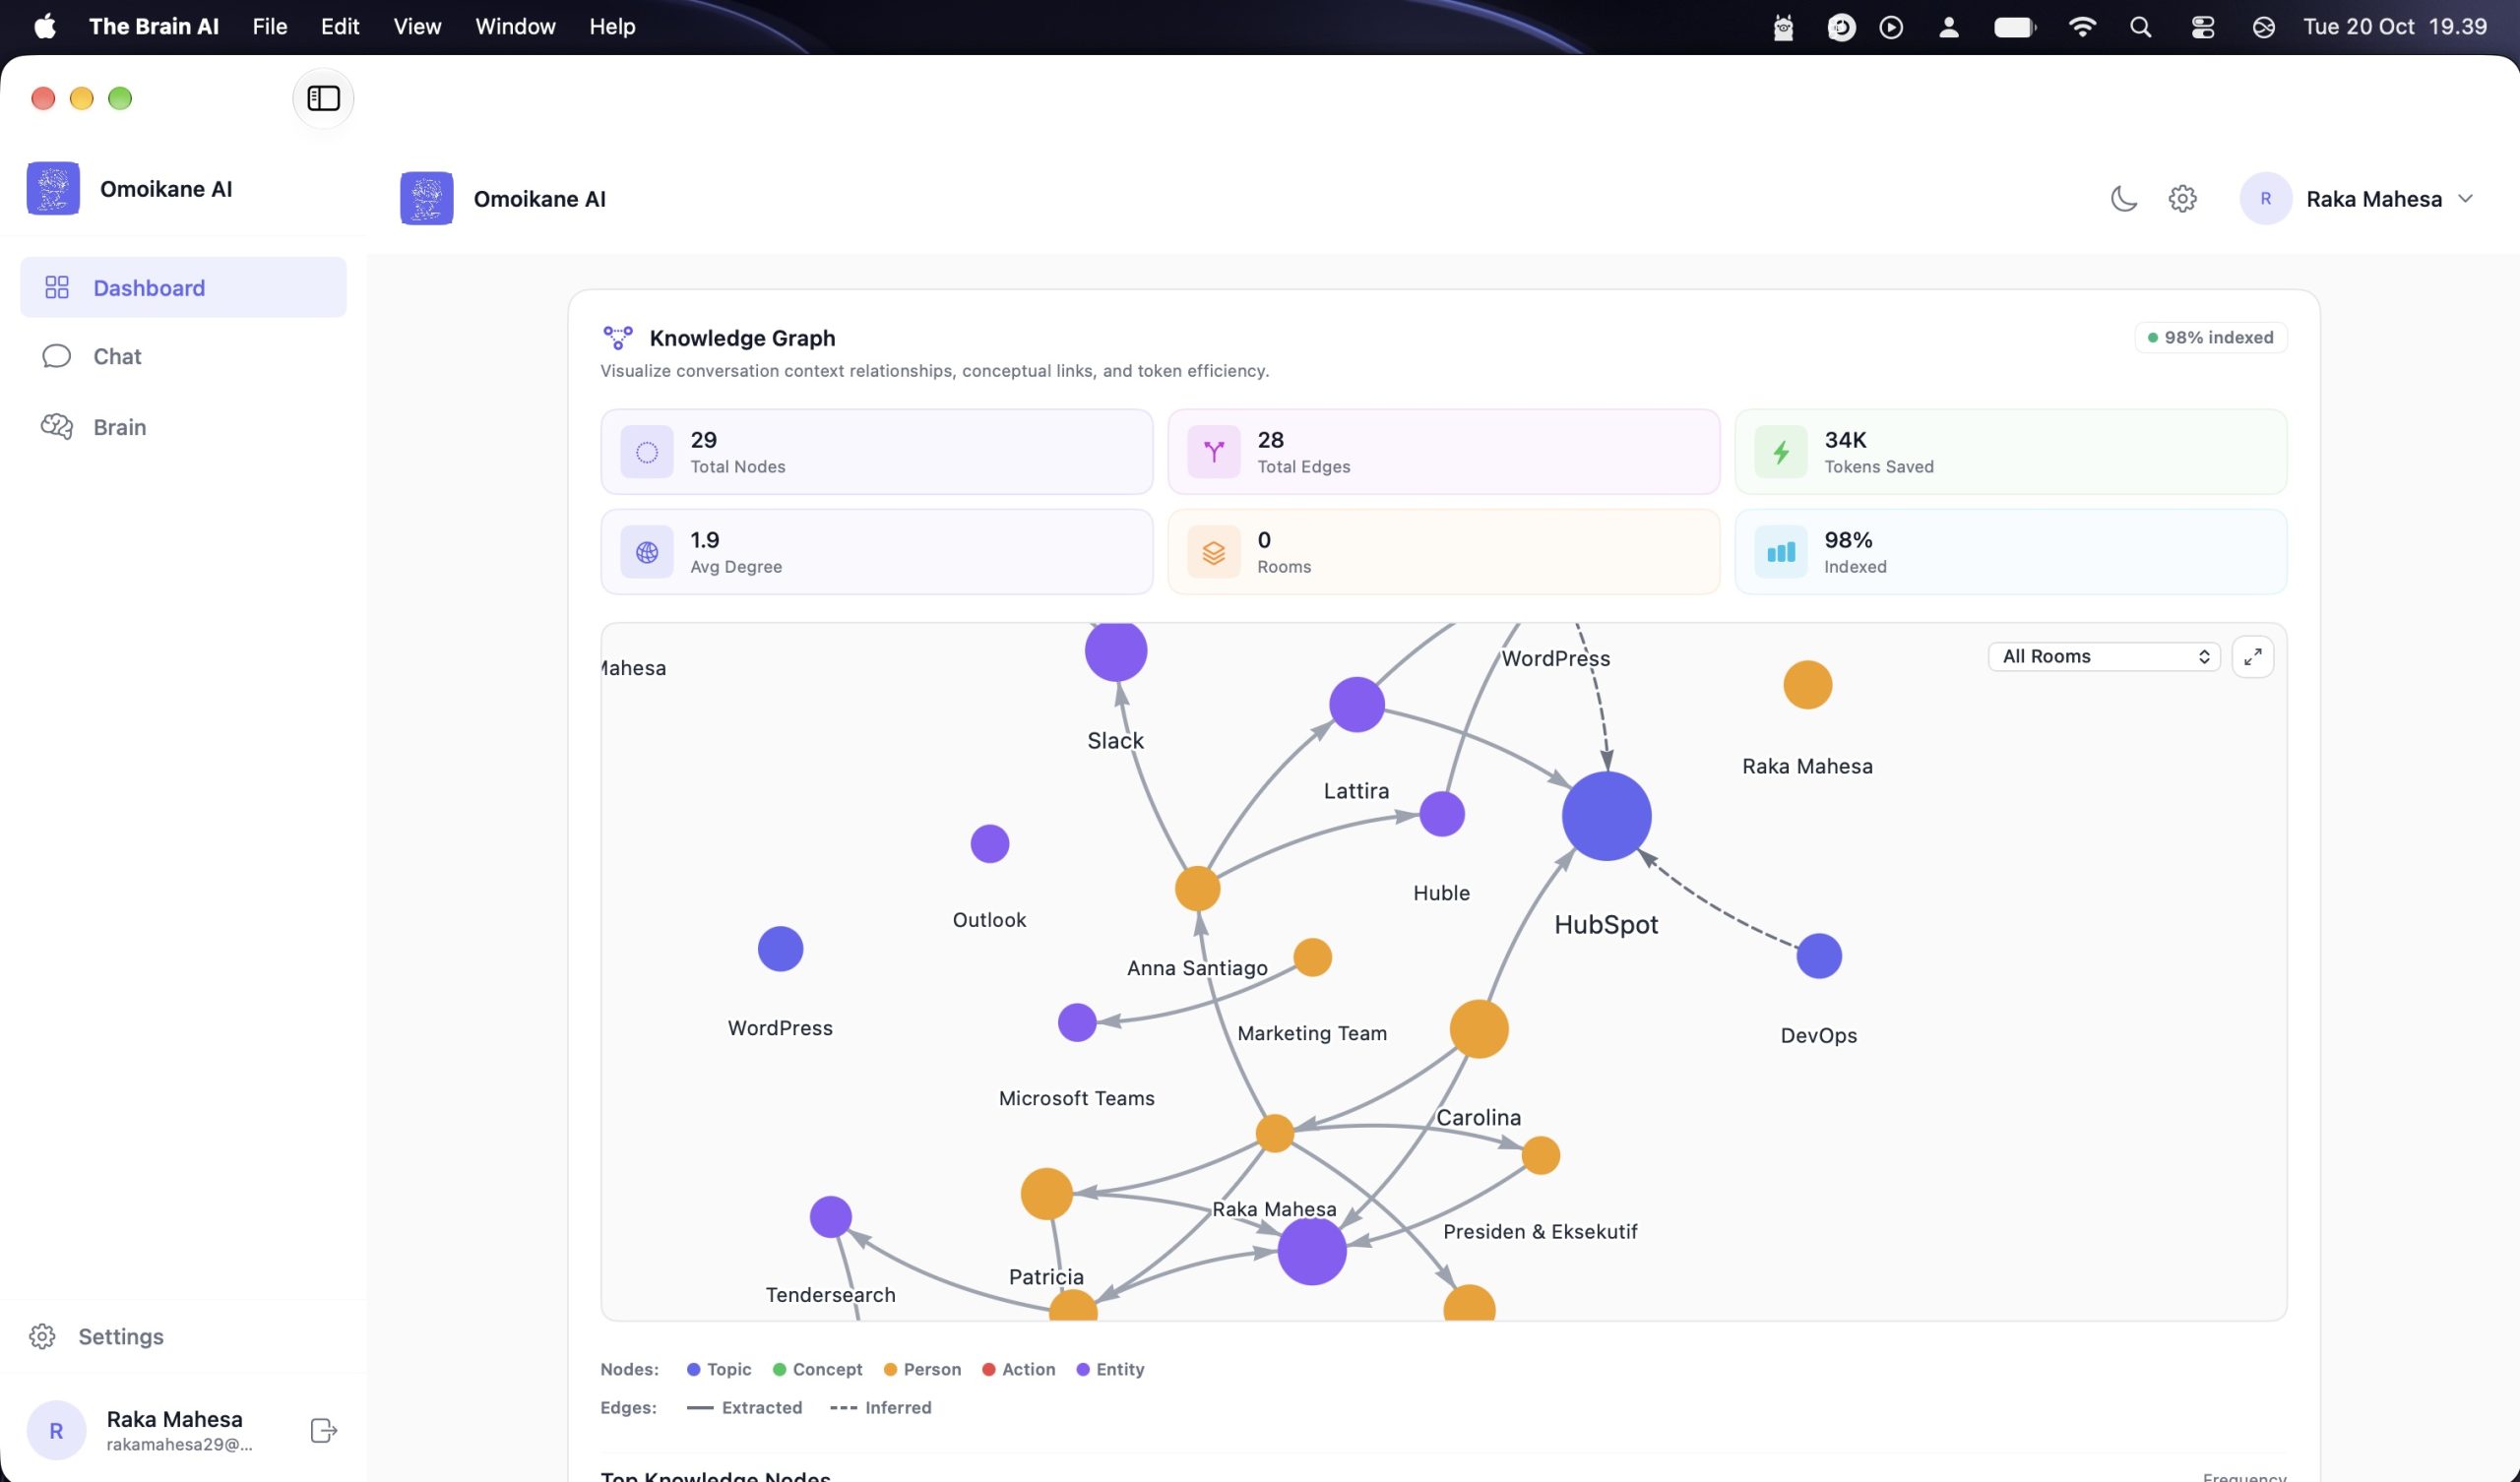This screenshot has width=2520, height=1482.
Task: Open Brain section in sidebar
Action: 183,427
